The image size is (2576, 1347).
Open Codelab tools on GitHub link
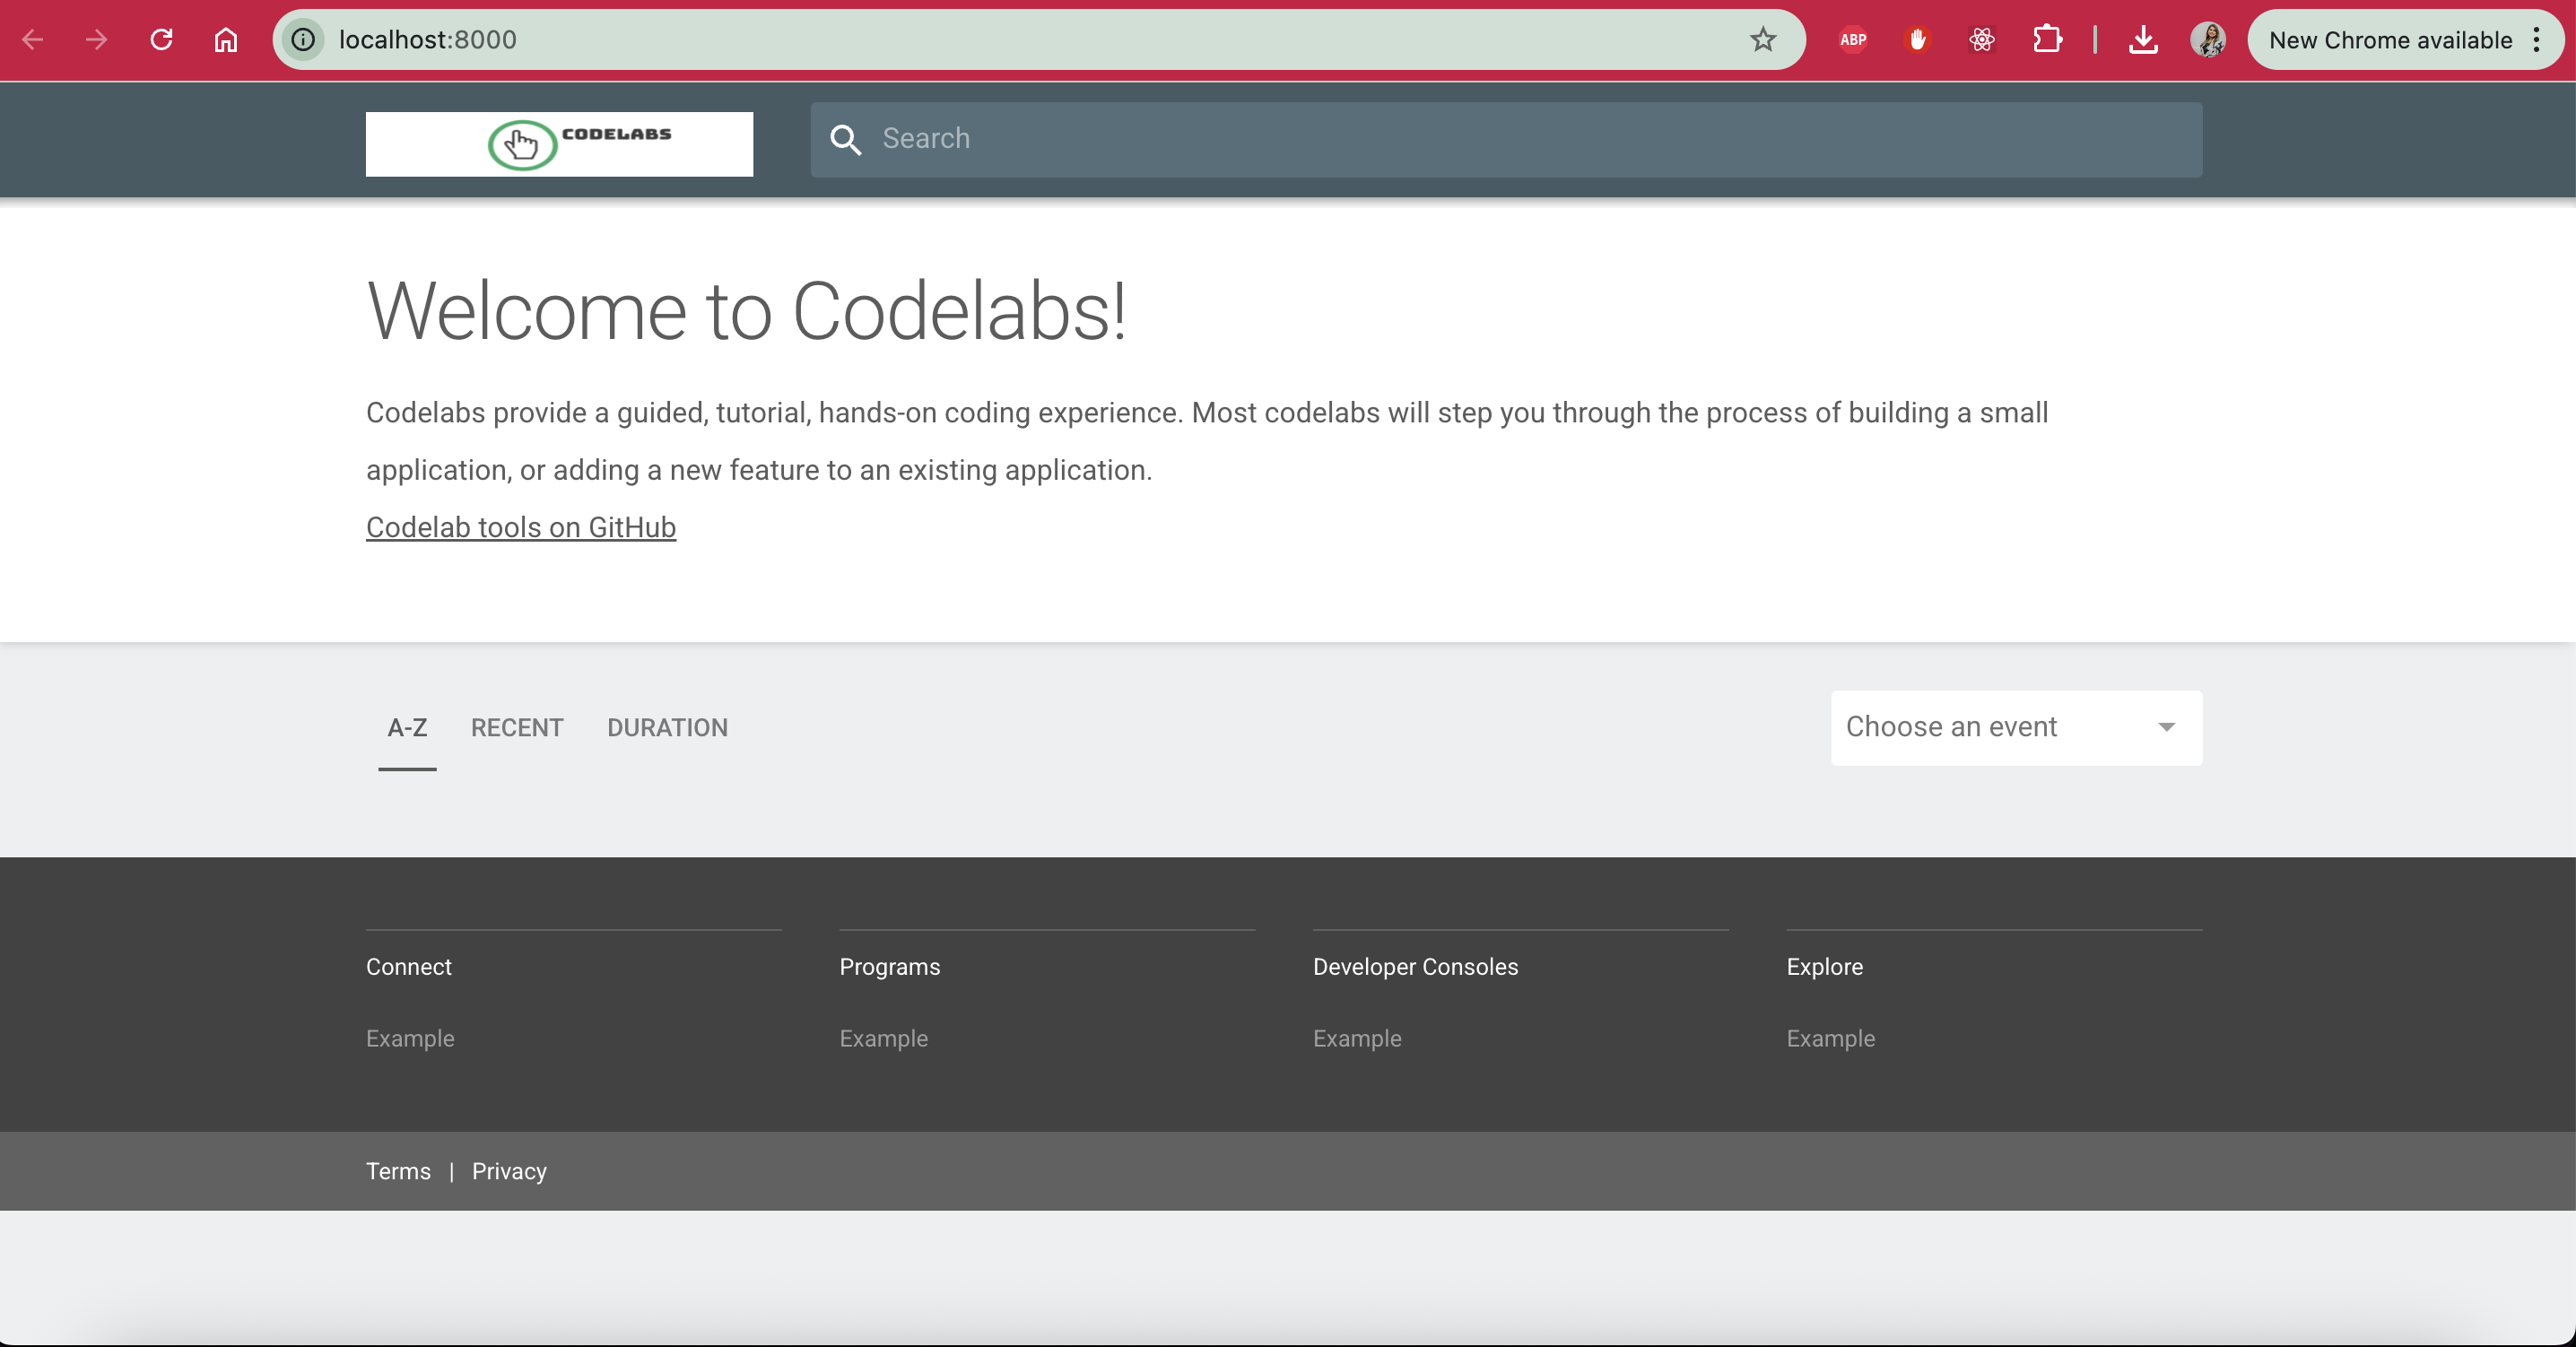coord(520,527)
